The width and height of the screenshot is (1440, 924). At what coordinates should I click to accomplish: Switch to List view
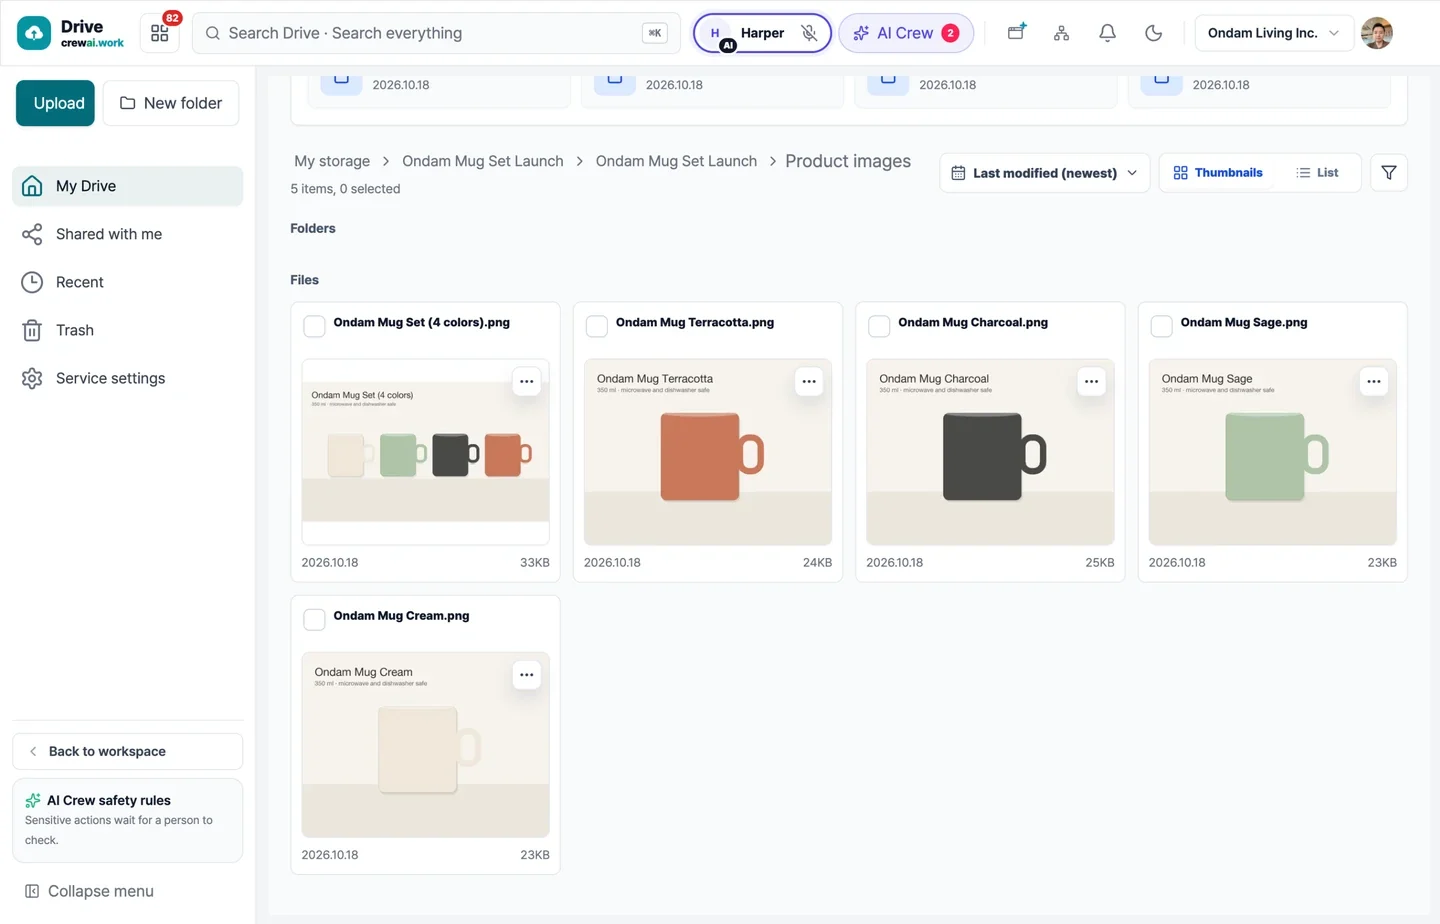(1317, 173)
